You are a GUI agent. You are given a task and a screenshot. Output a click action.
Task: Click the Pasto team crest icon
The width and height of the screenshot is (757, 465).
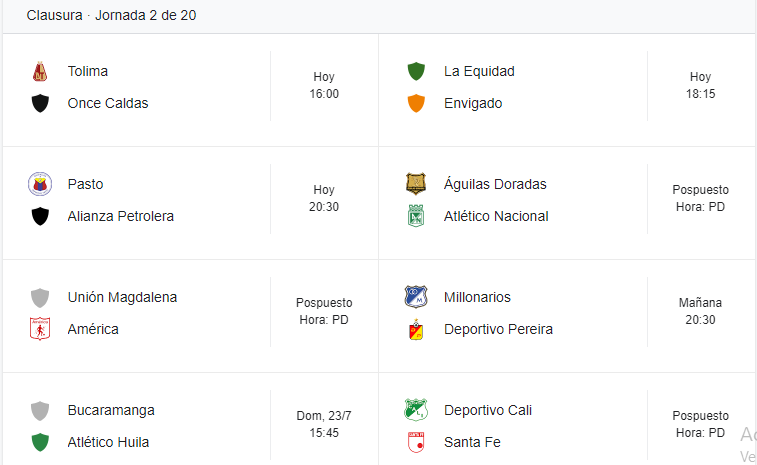pos(40,184)
